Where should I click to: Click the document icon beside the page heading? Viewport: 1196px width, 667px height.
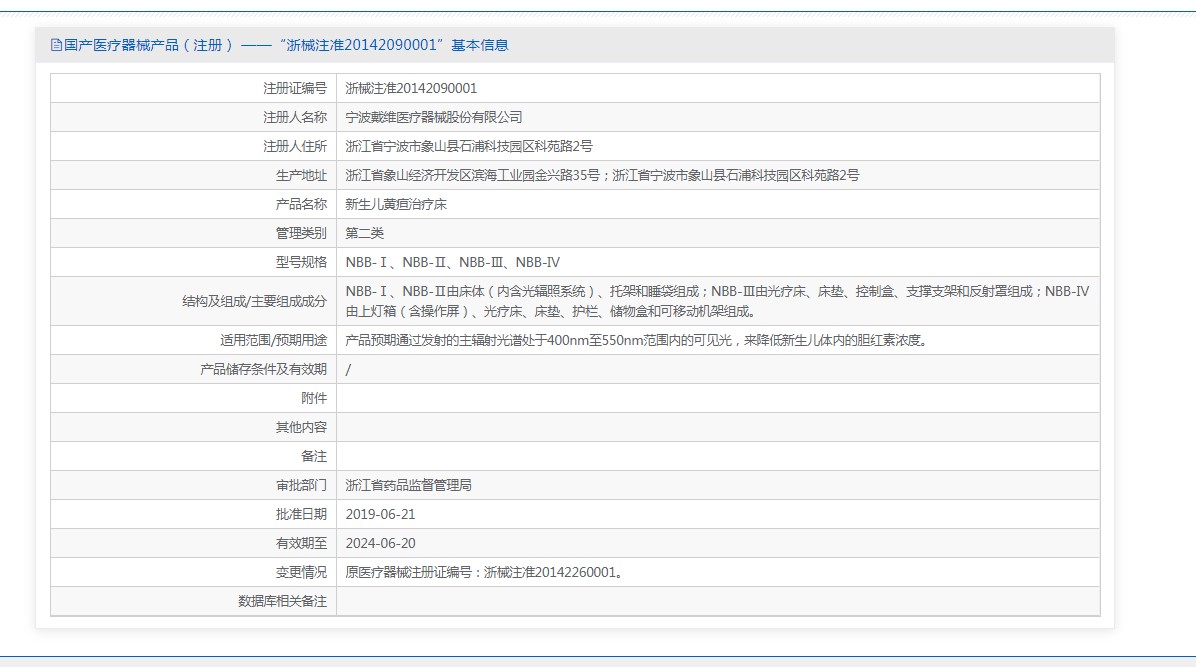click(56, 45)
